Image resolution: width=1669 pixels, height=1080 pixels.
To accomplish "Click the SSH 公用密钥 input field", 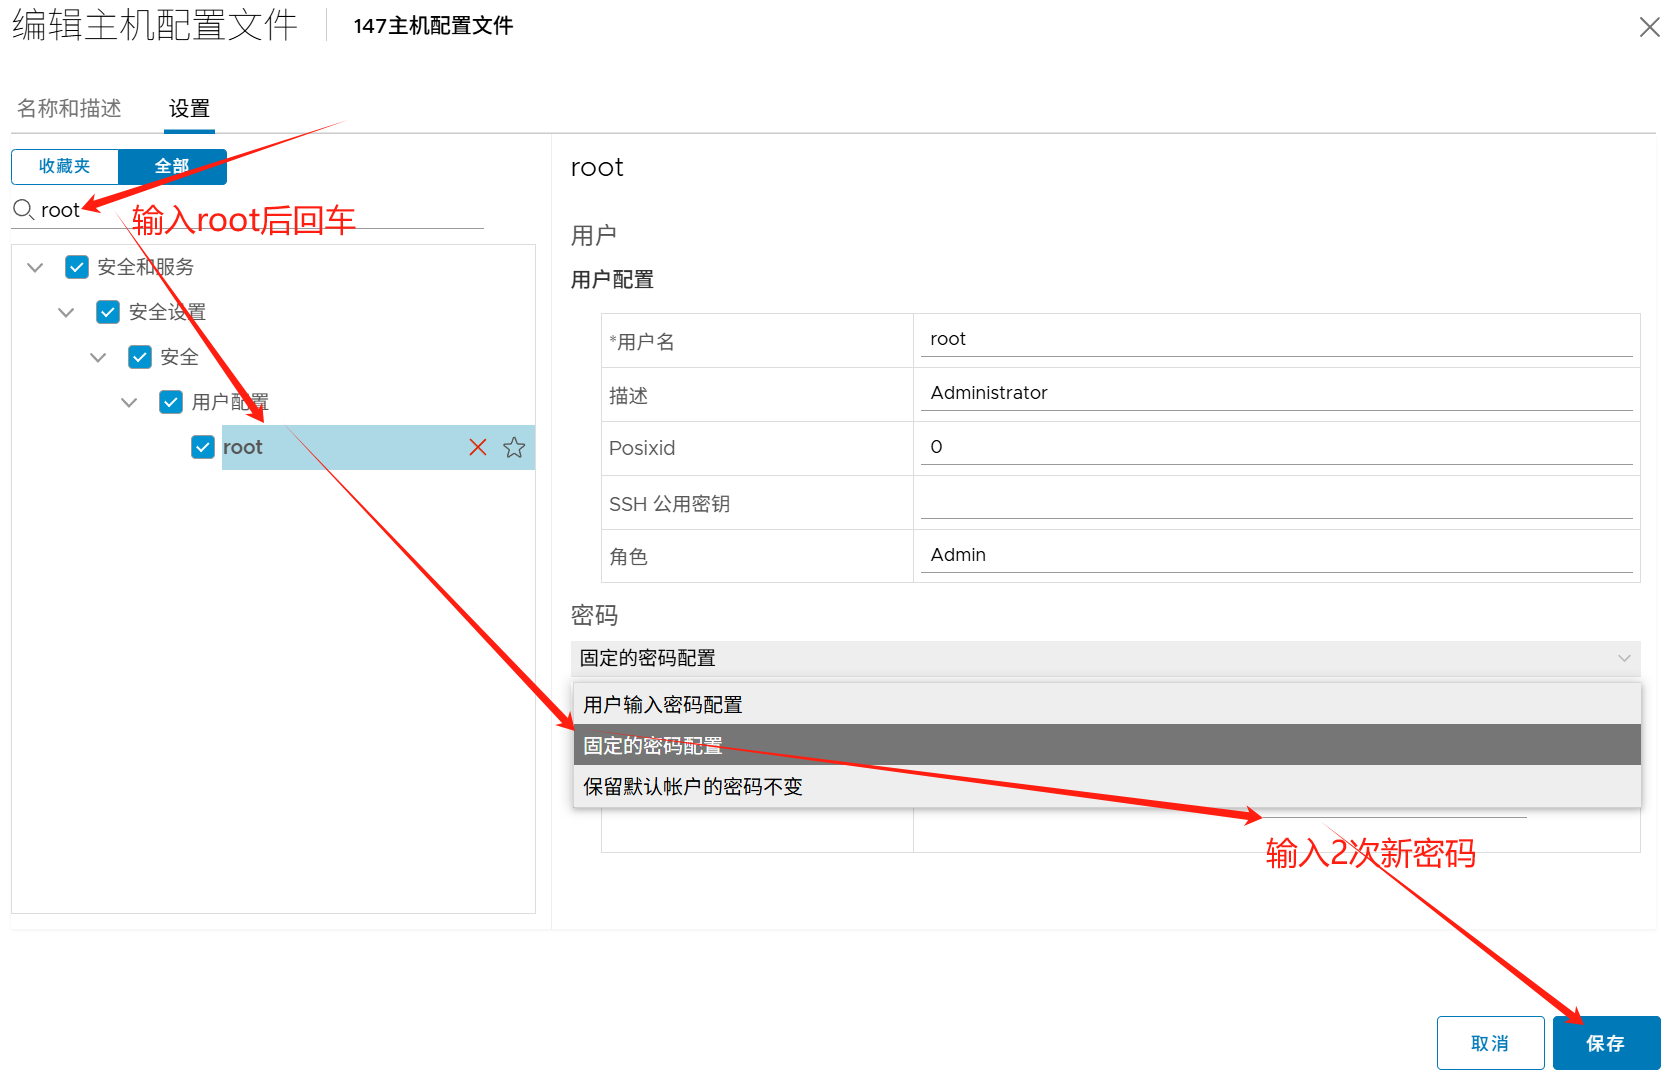I will tap(1276, 501).
